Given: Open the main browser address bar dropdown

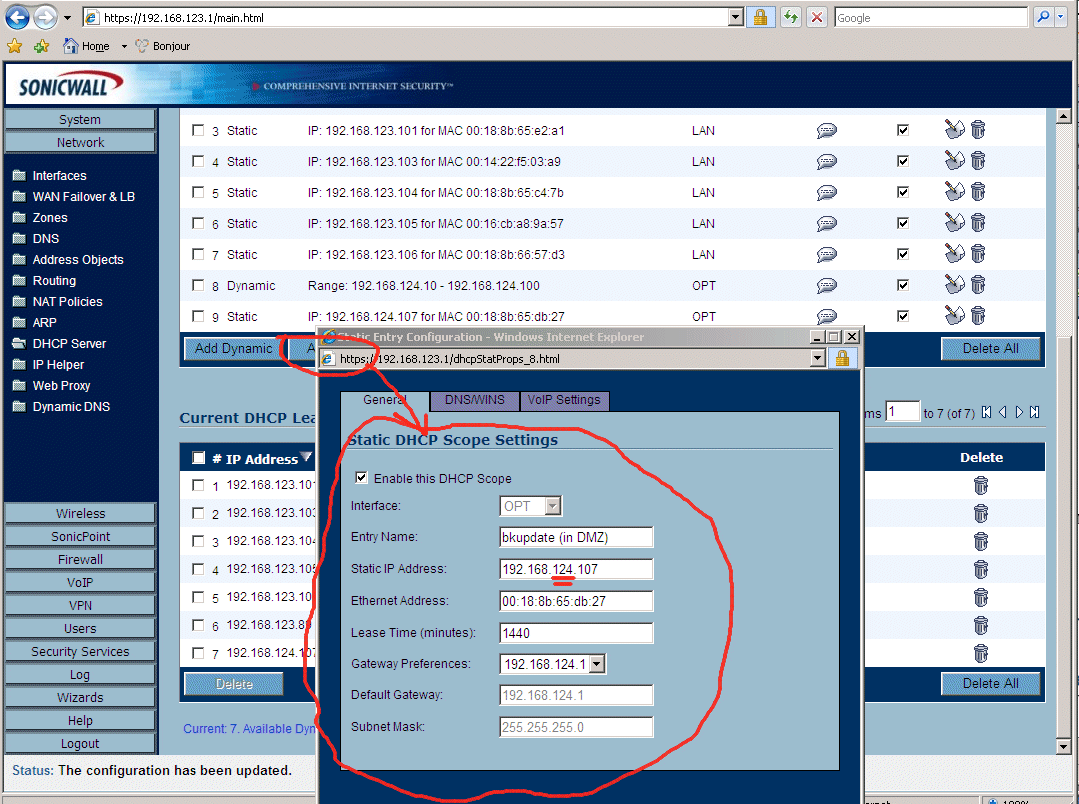Looking at the screenshot, I should (x=736, y=17).
